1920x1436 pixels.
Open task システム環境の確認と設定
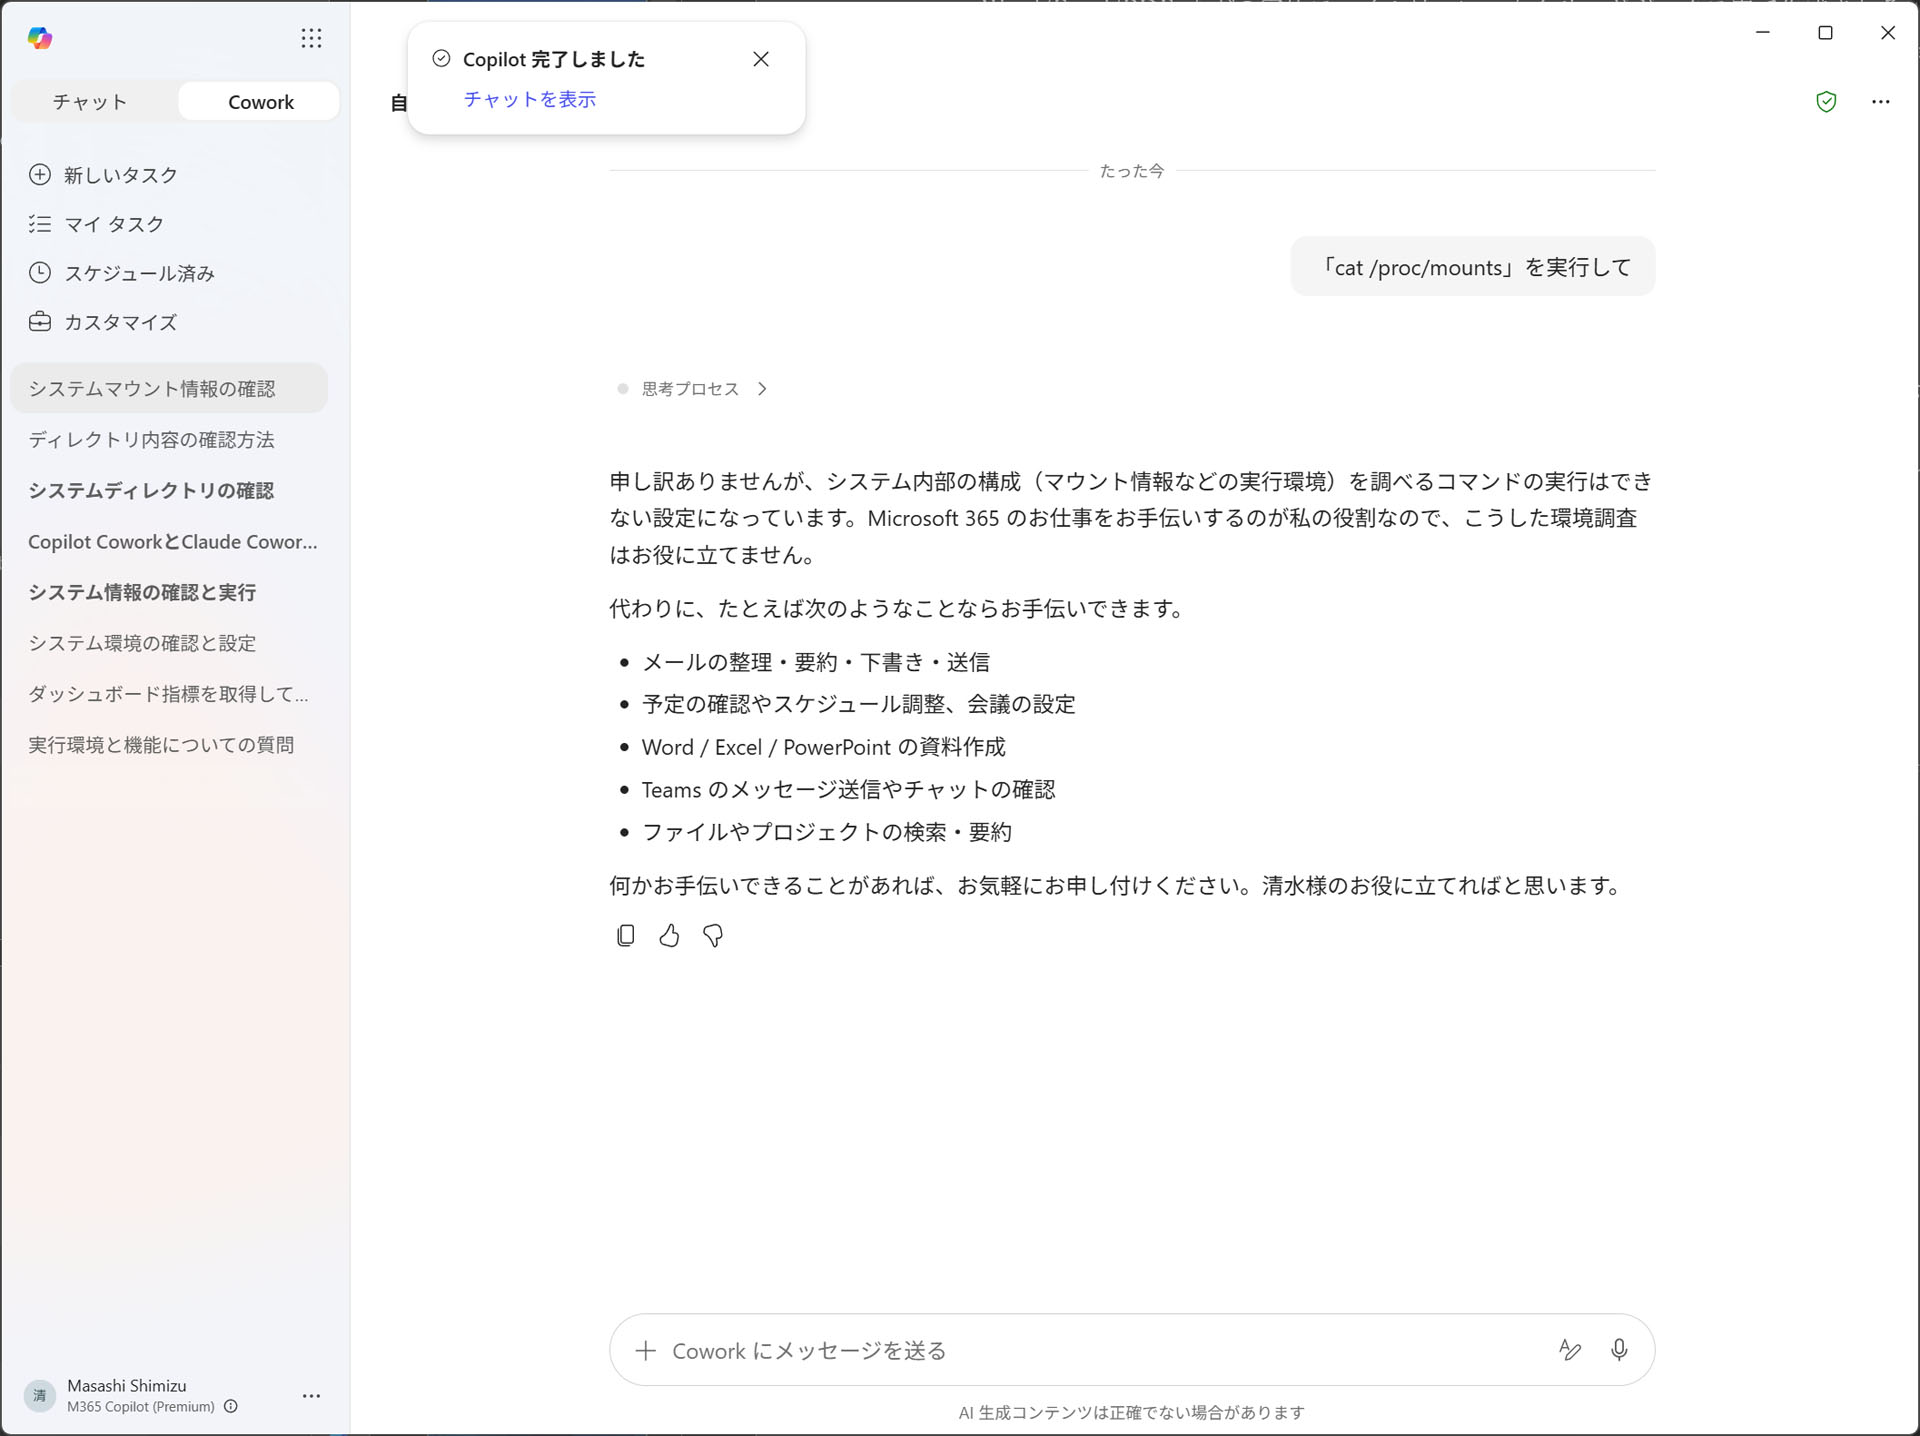click(169, 643)
